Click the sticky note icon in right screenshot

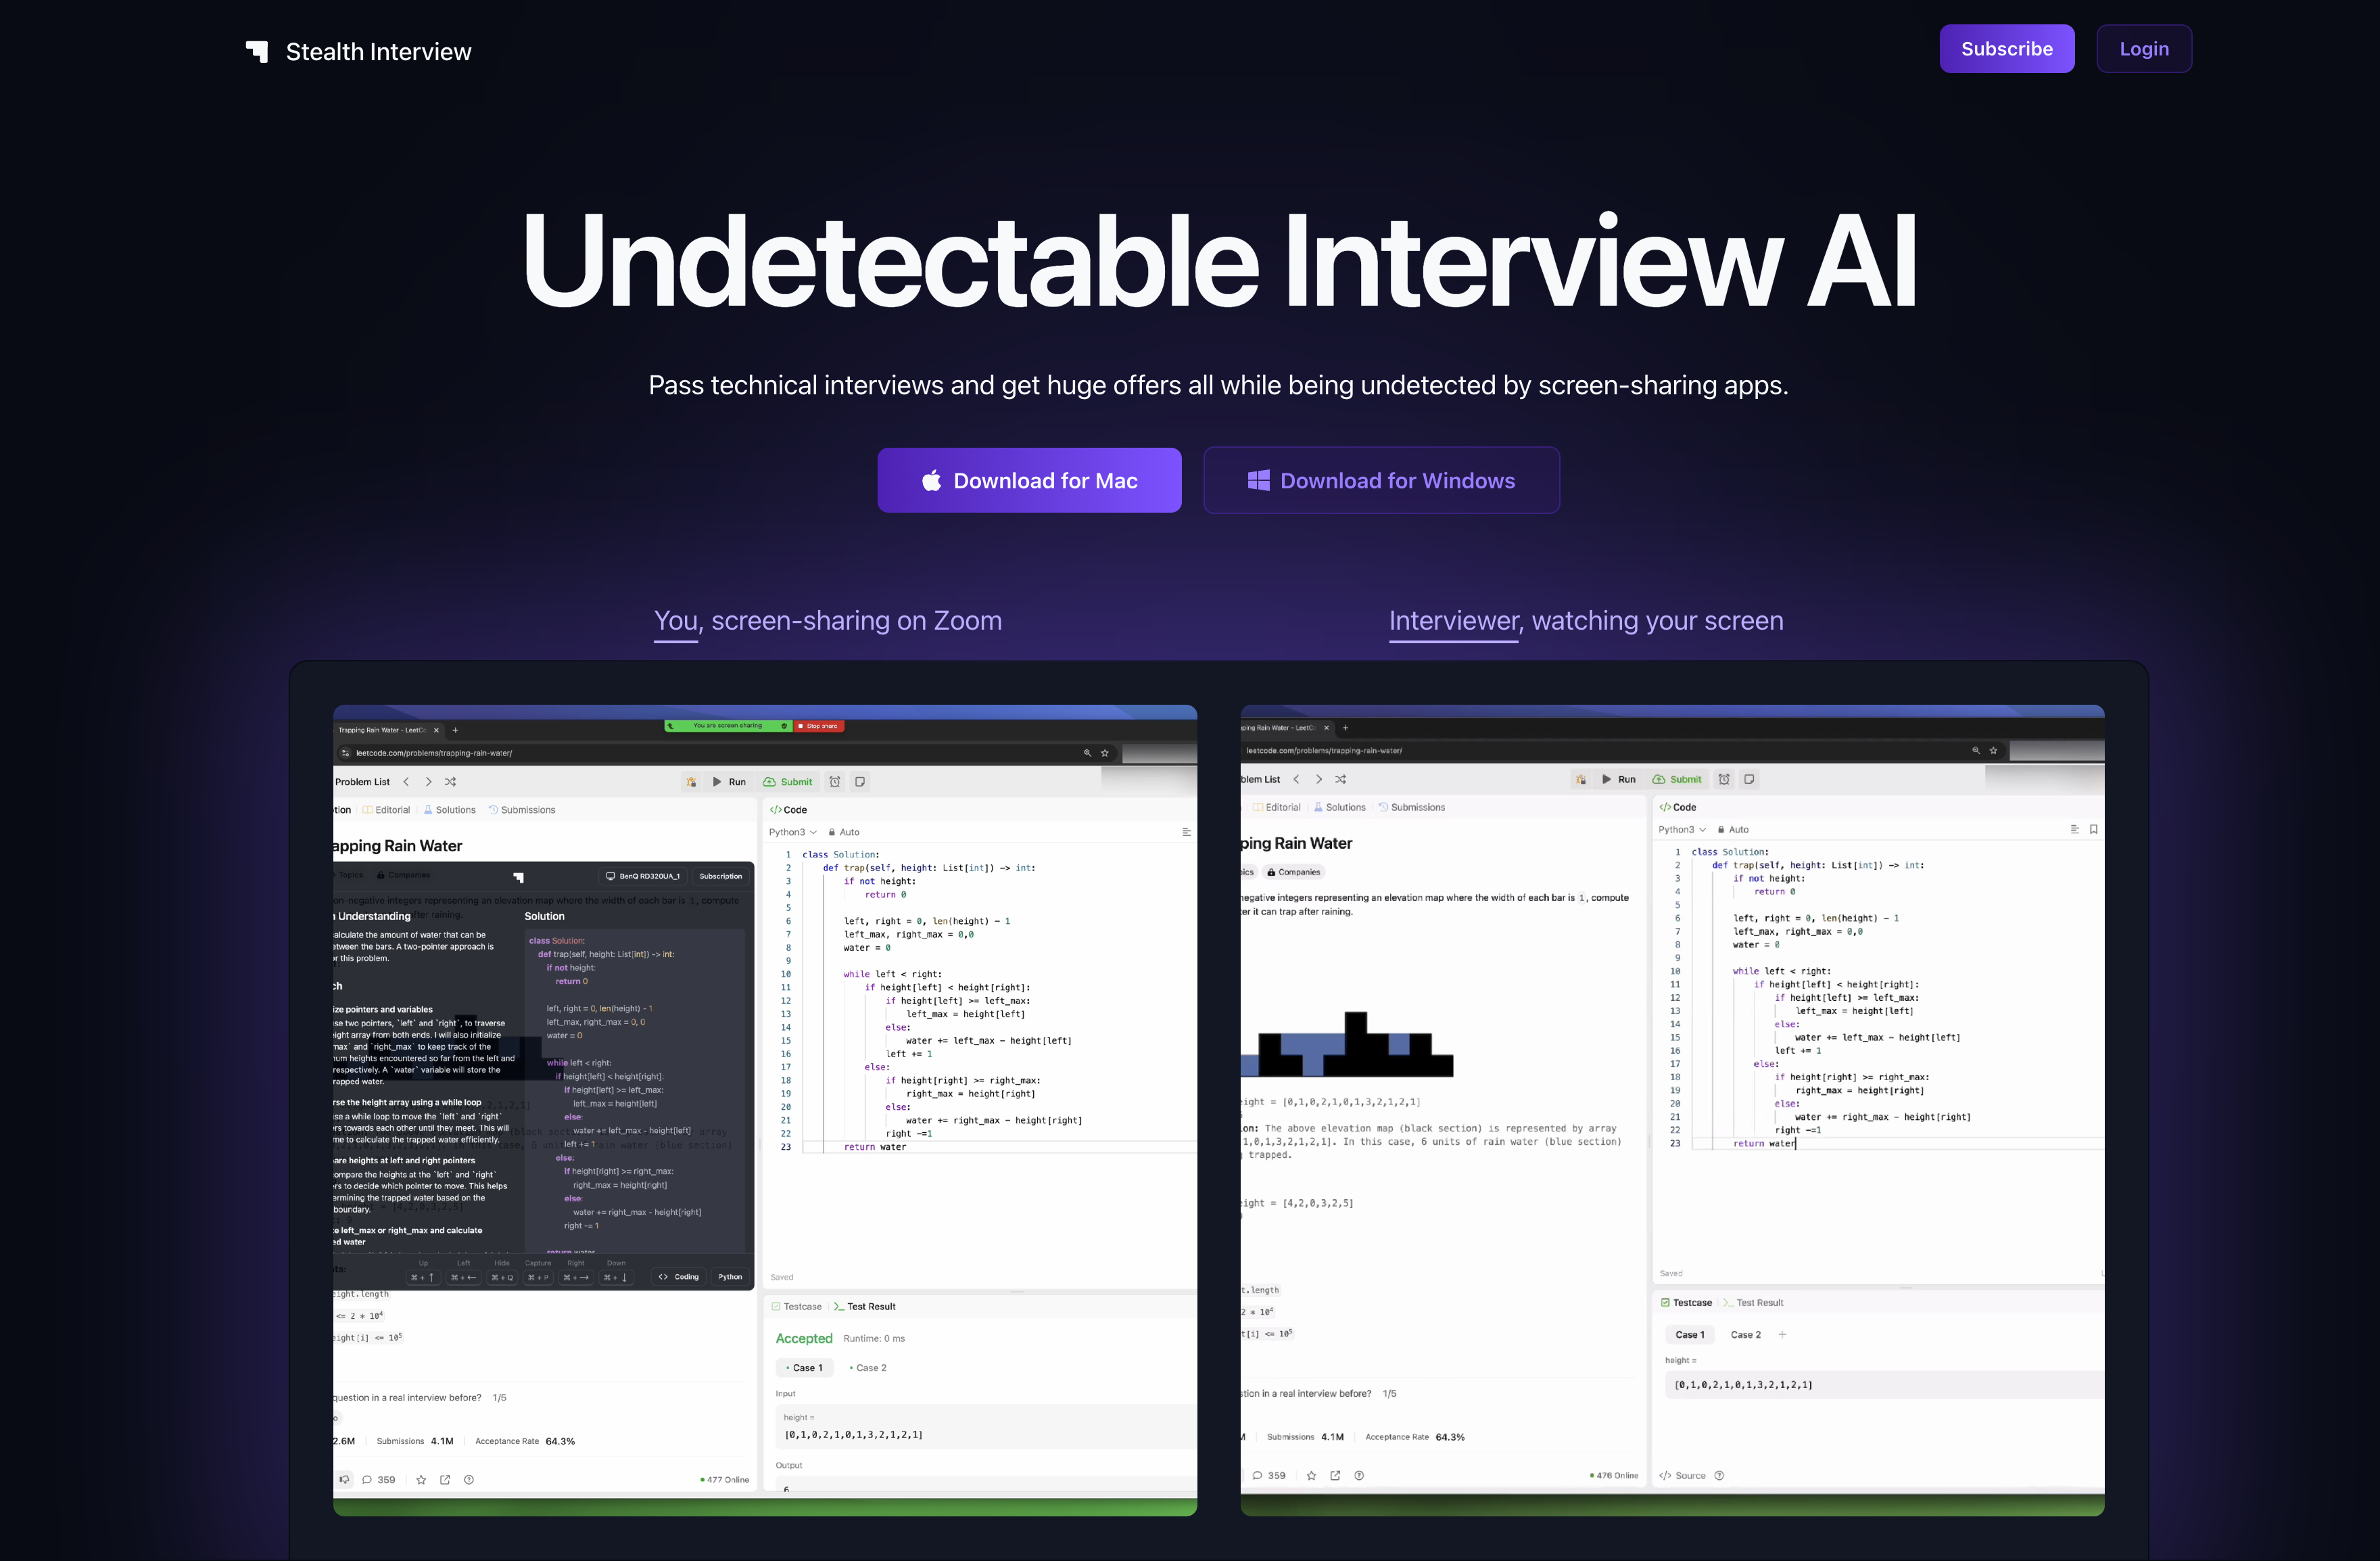pos(1749,779)
